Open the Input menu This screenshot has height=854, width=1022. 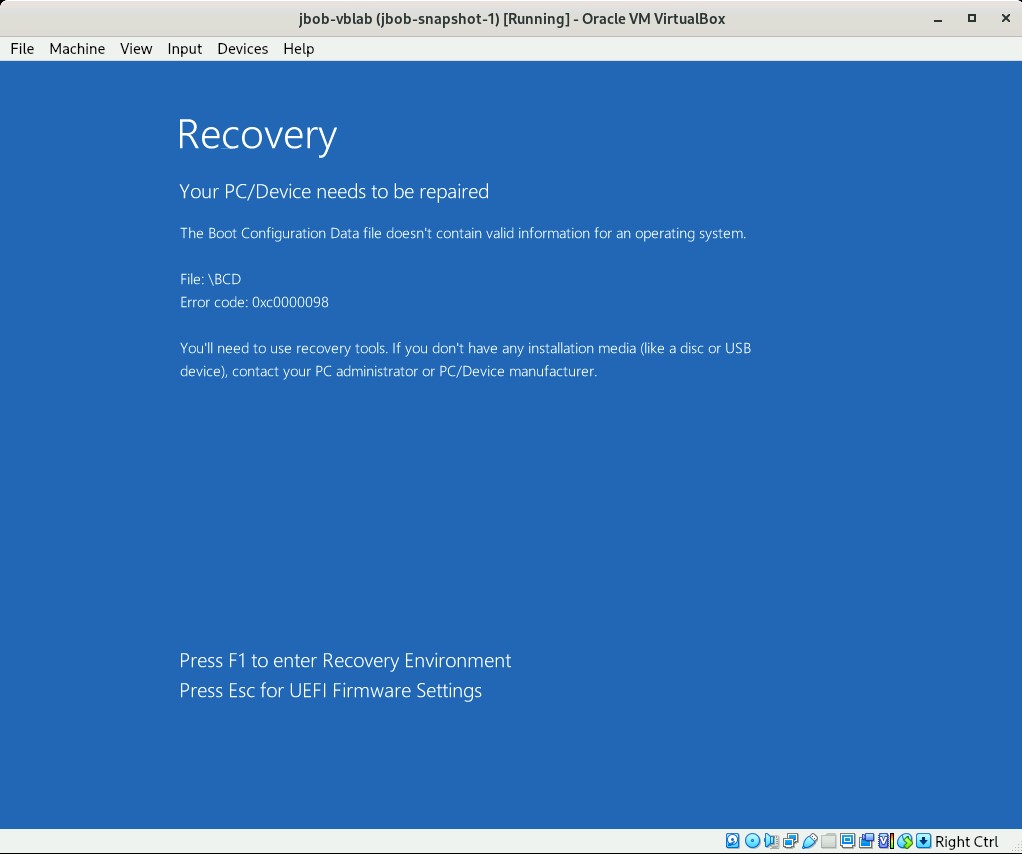[x=185, y=48]
